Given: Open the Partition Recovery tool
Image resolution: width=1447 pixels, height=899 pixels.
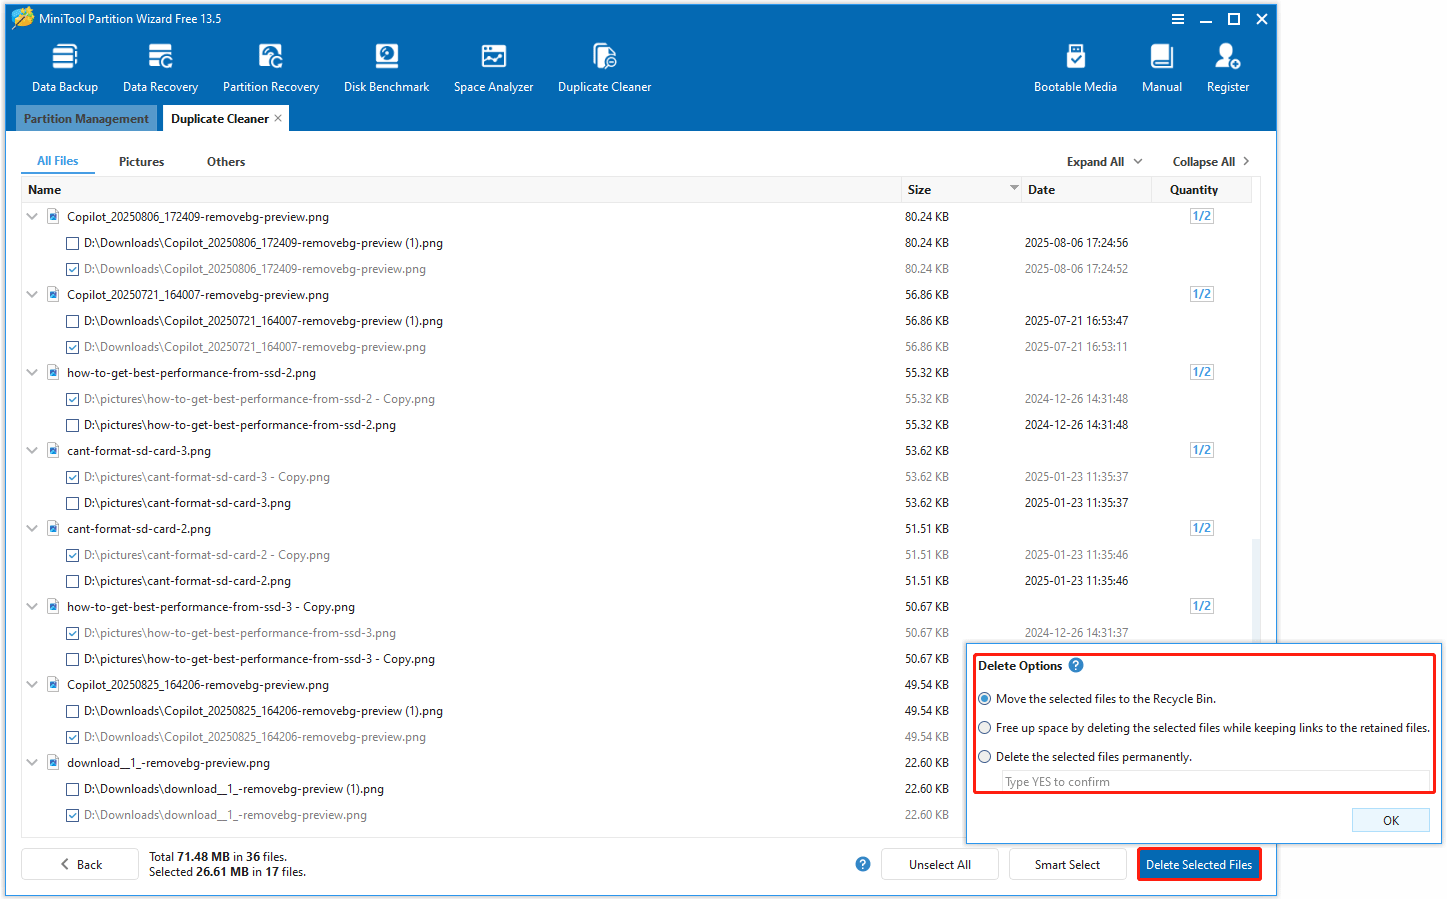Looking at the screenshot, I should [271, 65].
